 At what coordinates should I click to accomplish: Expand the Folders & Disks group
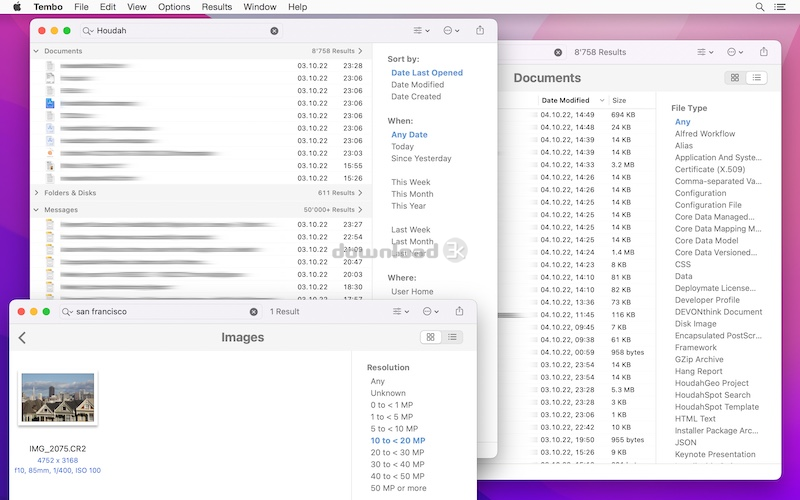[x=36, y=193]
